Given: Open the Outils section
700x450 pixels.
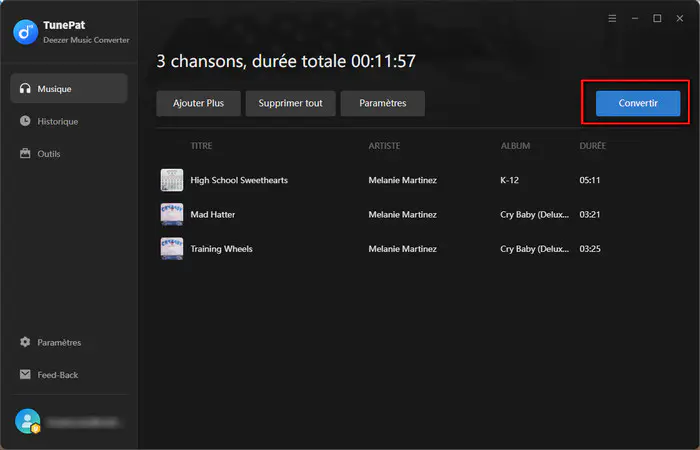Looking at the screenshot, I should point(69,154).
